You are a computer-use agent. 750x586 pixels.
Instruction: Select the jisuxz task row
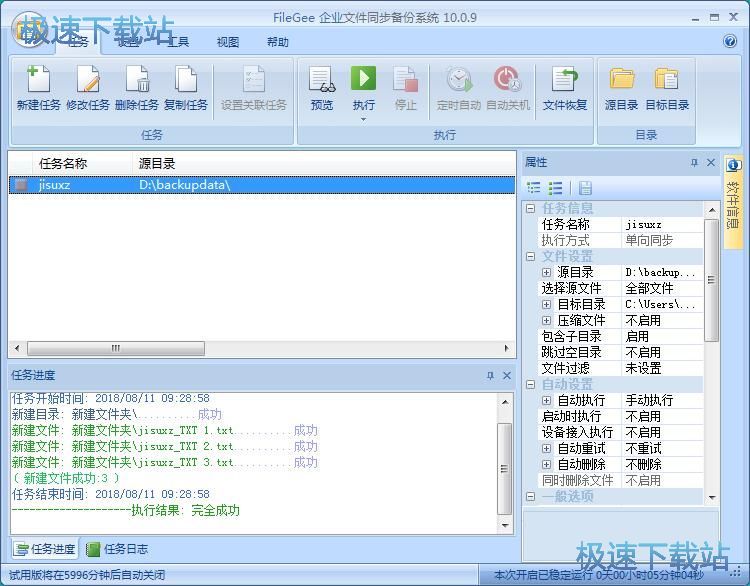262,185
